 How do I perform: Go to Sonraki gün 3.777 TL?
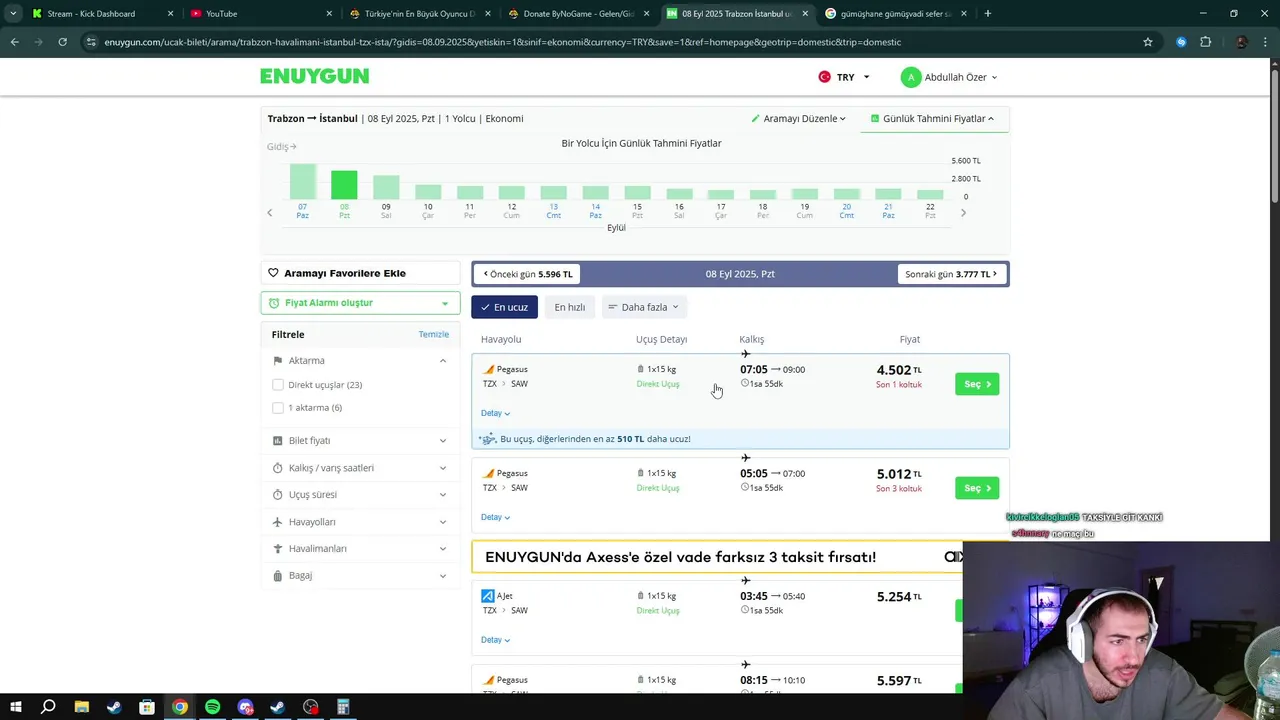[951, 274]
